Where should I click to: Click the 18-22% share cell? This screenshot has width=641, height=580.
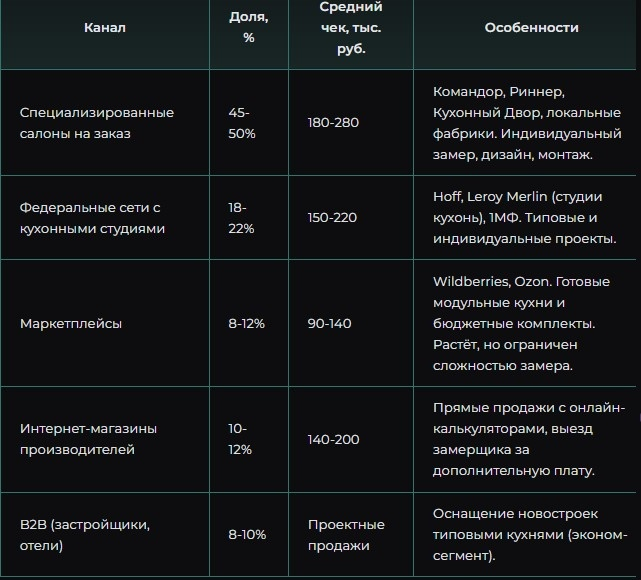click(241, 218)
